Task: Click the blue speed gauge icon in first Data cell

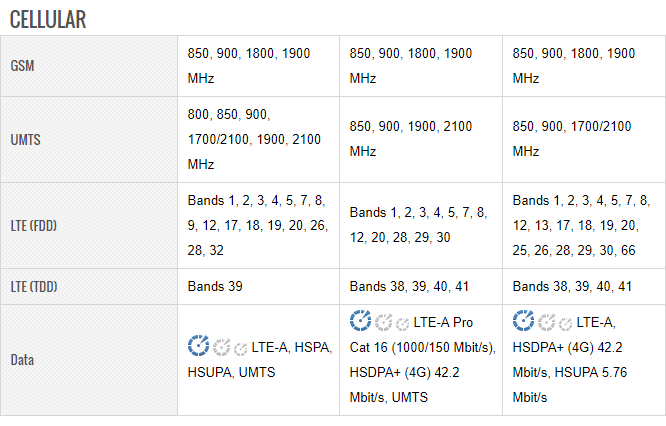Action: [199, 346]
